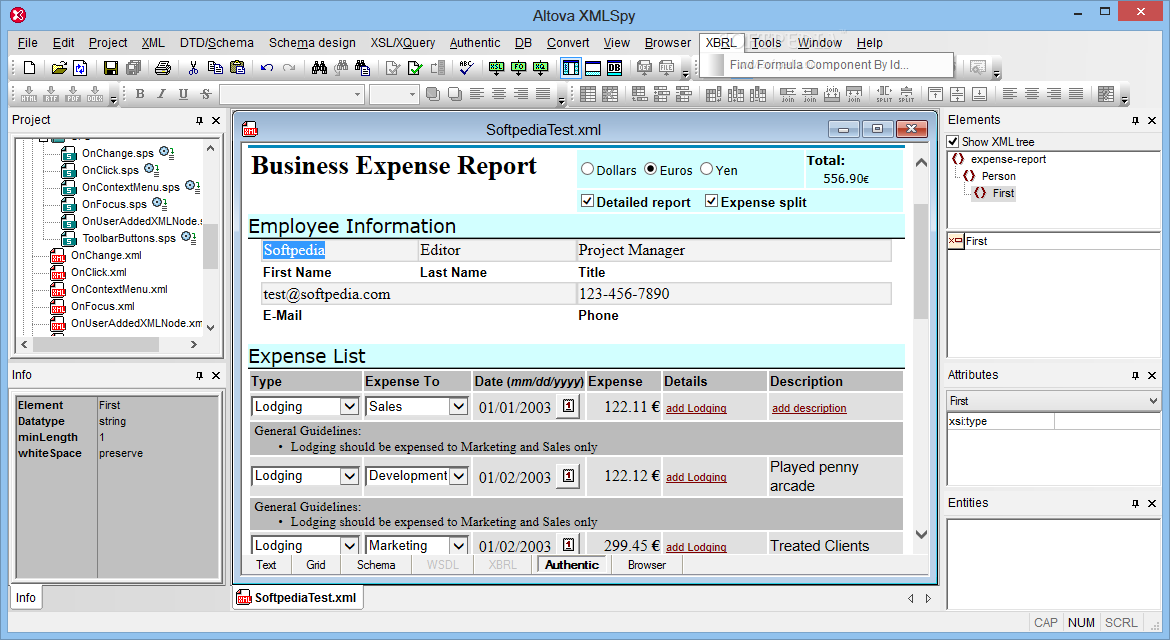
Task: Open the Marketing Expense To dropdown
Action: click(x=458, y=546)
